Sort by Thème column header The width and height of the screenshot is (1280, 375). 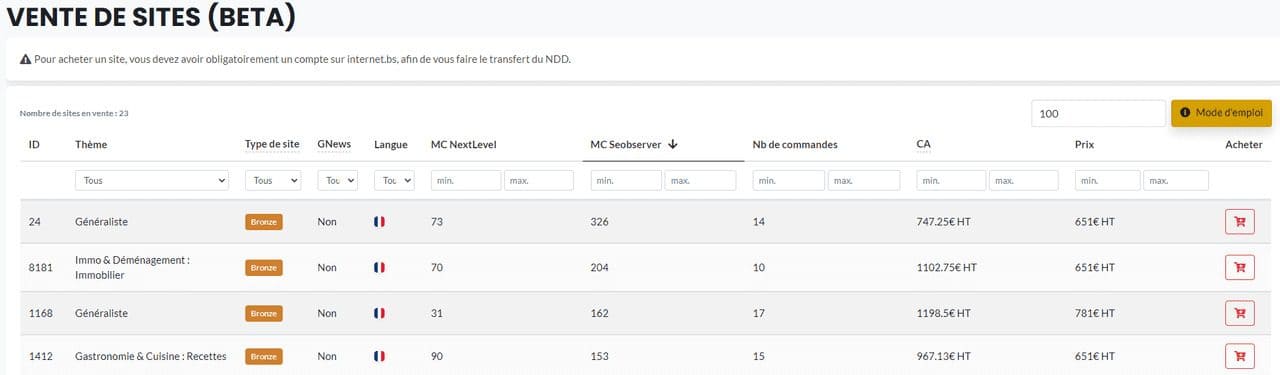(91, 144)
